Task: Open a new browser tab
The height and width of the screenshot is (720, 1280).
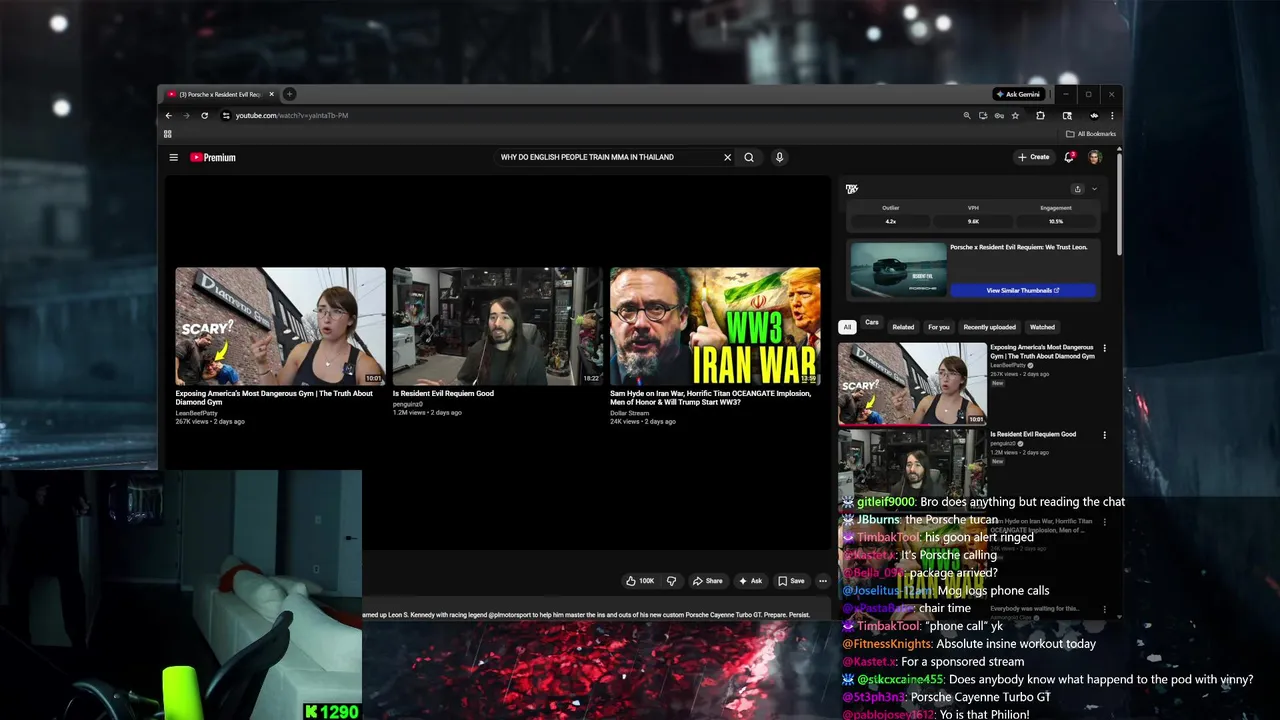Action: pos(289,94)
